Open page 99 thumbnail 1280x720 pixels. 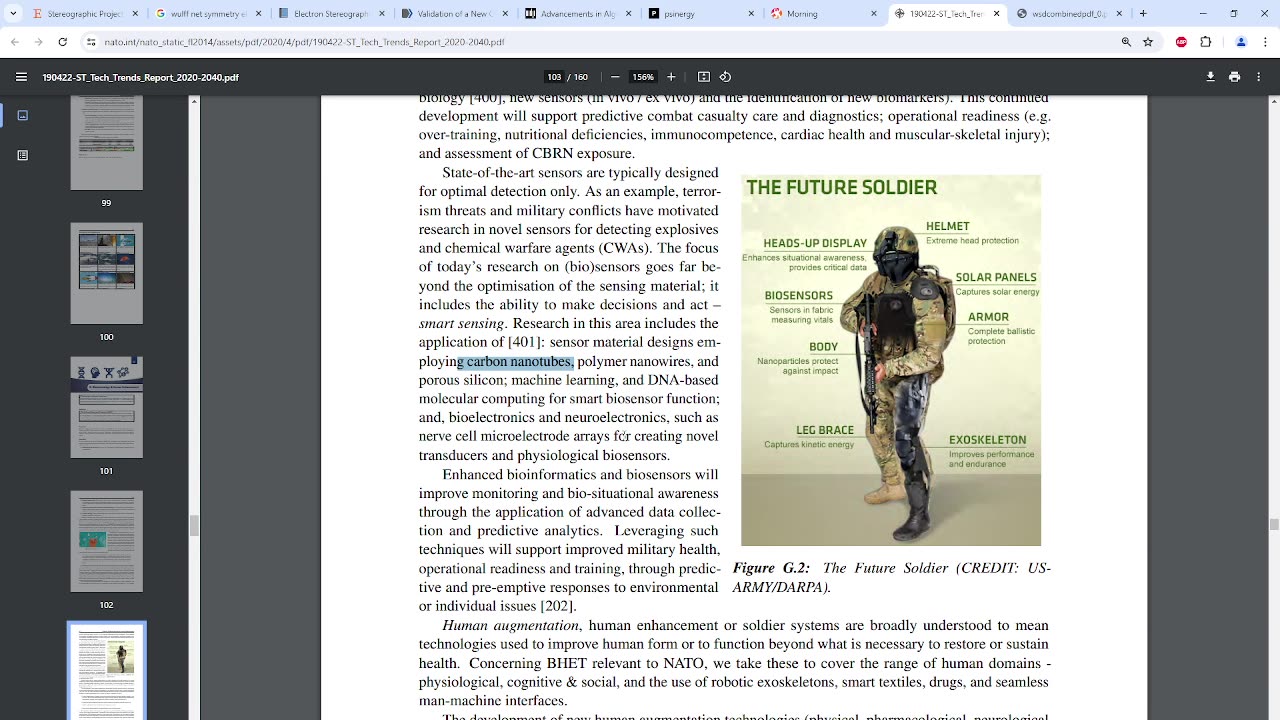[106, 142]
